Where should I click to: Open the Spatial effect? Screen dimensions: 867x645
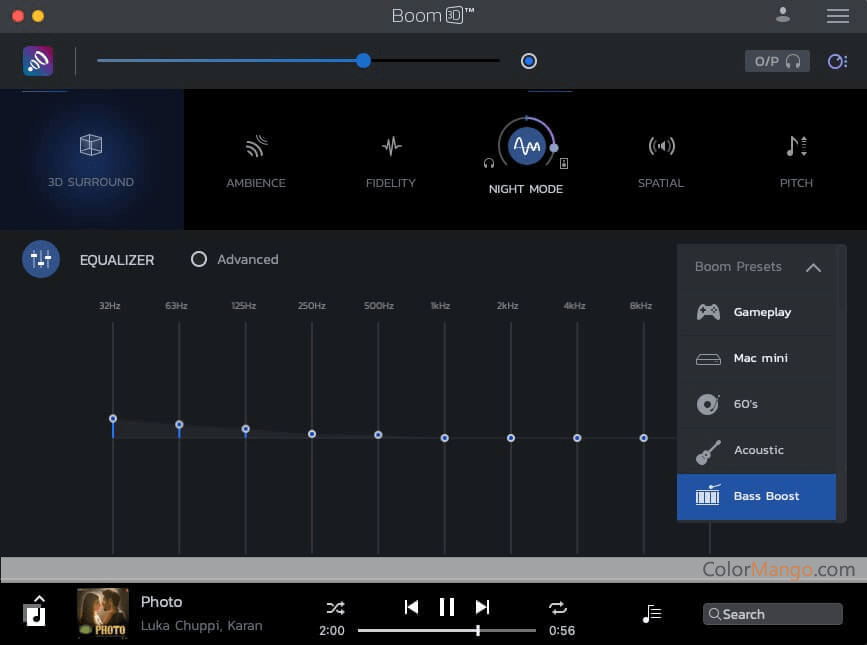tap(660, 158)
